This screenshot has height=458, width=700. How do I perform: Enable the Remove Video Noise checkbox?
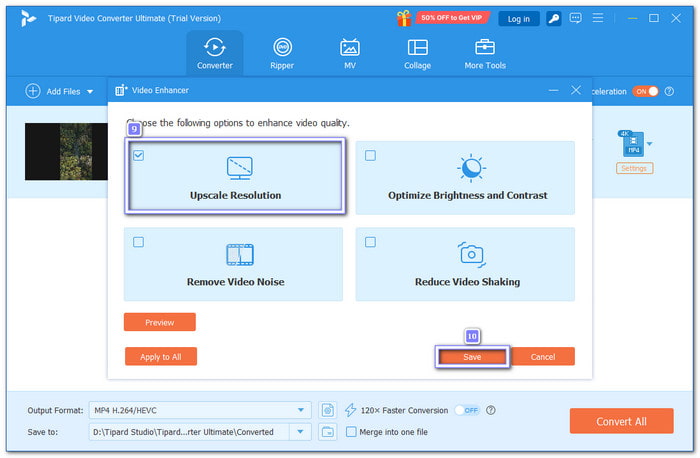pos(138,242)
